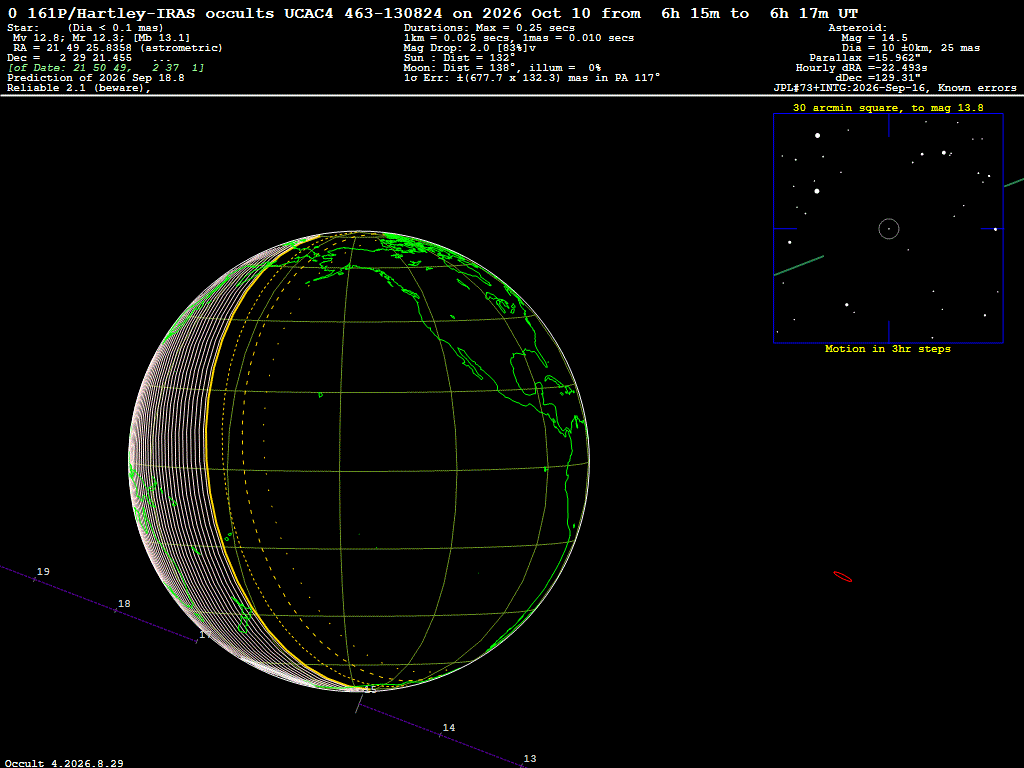Click the 'Mag Drop: 2.0 [83%]v' entry
Image resolution: width=1024 pixels, height=768 pixels.
(470, 48)
